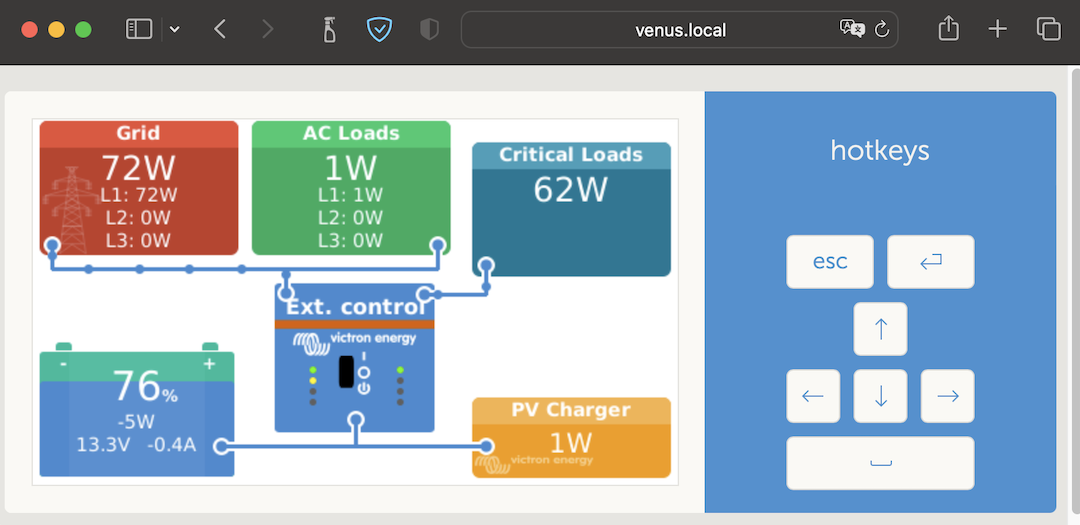1080x525 pixels.
Task: Select the Grid power tile
Action: pyautogui.click(x=139, y=188)
